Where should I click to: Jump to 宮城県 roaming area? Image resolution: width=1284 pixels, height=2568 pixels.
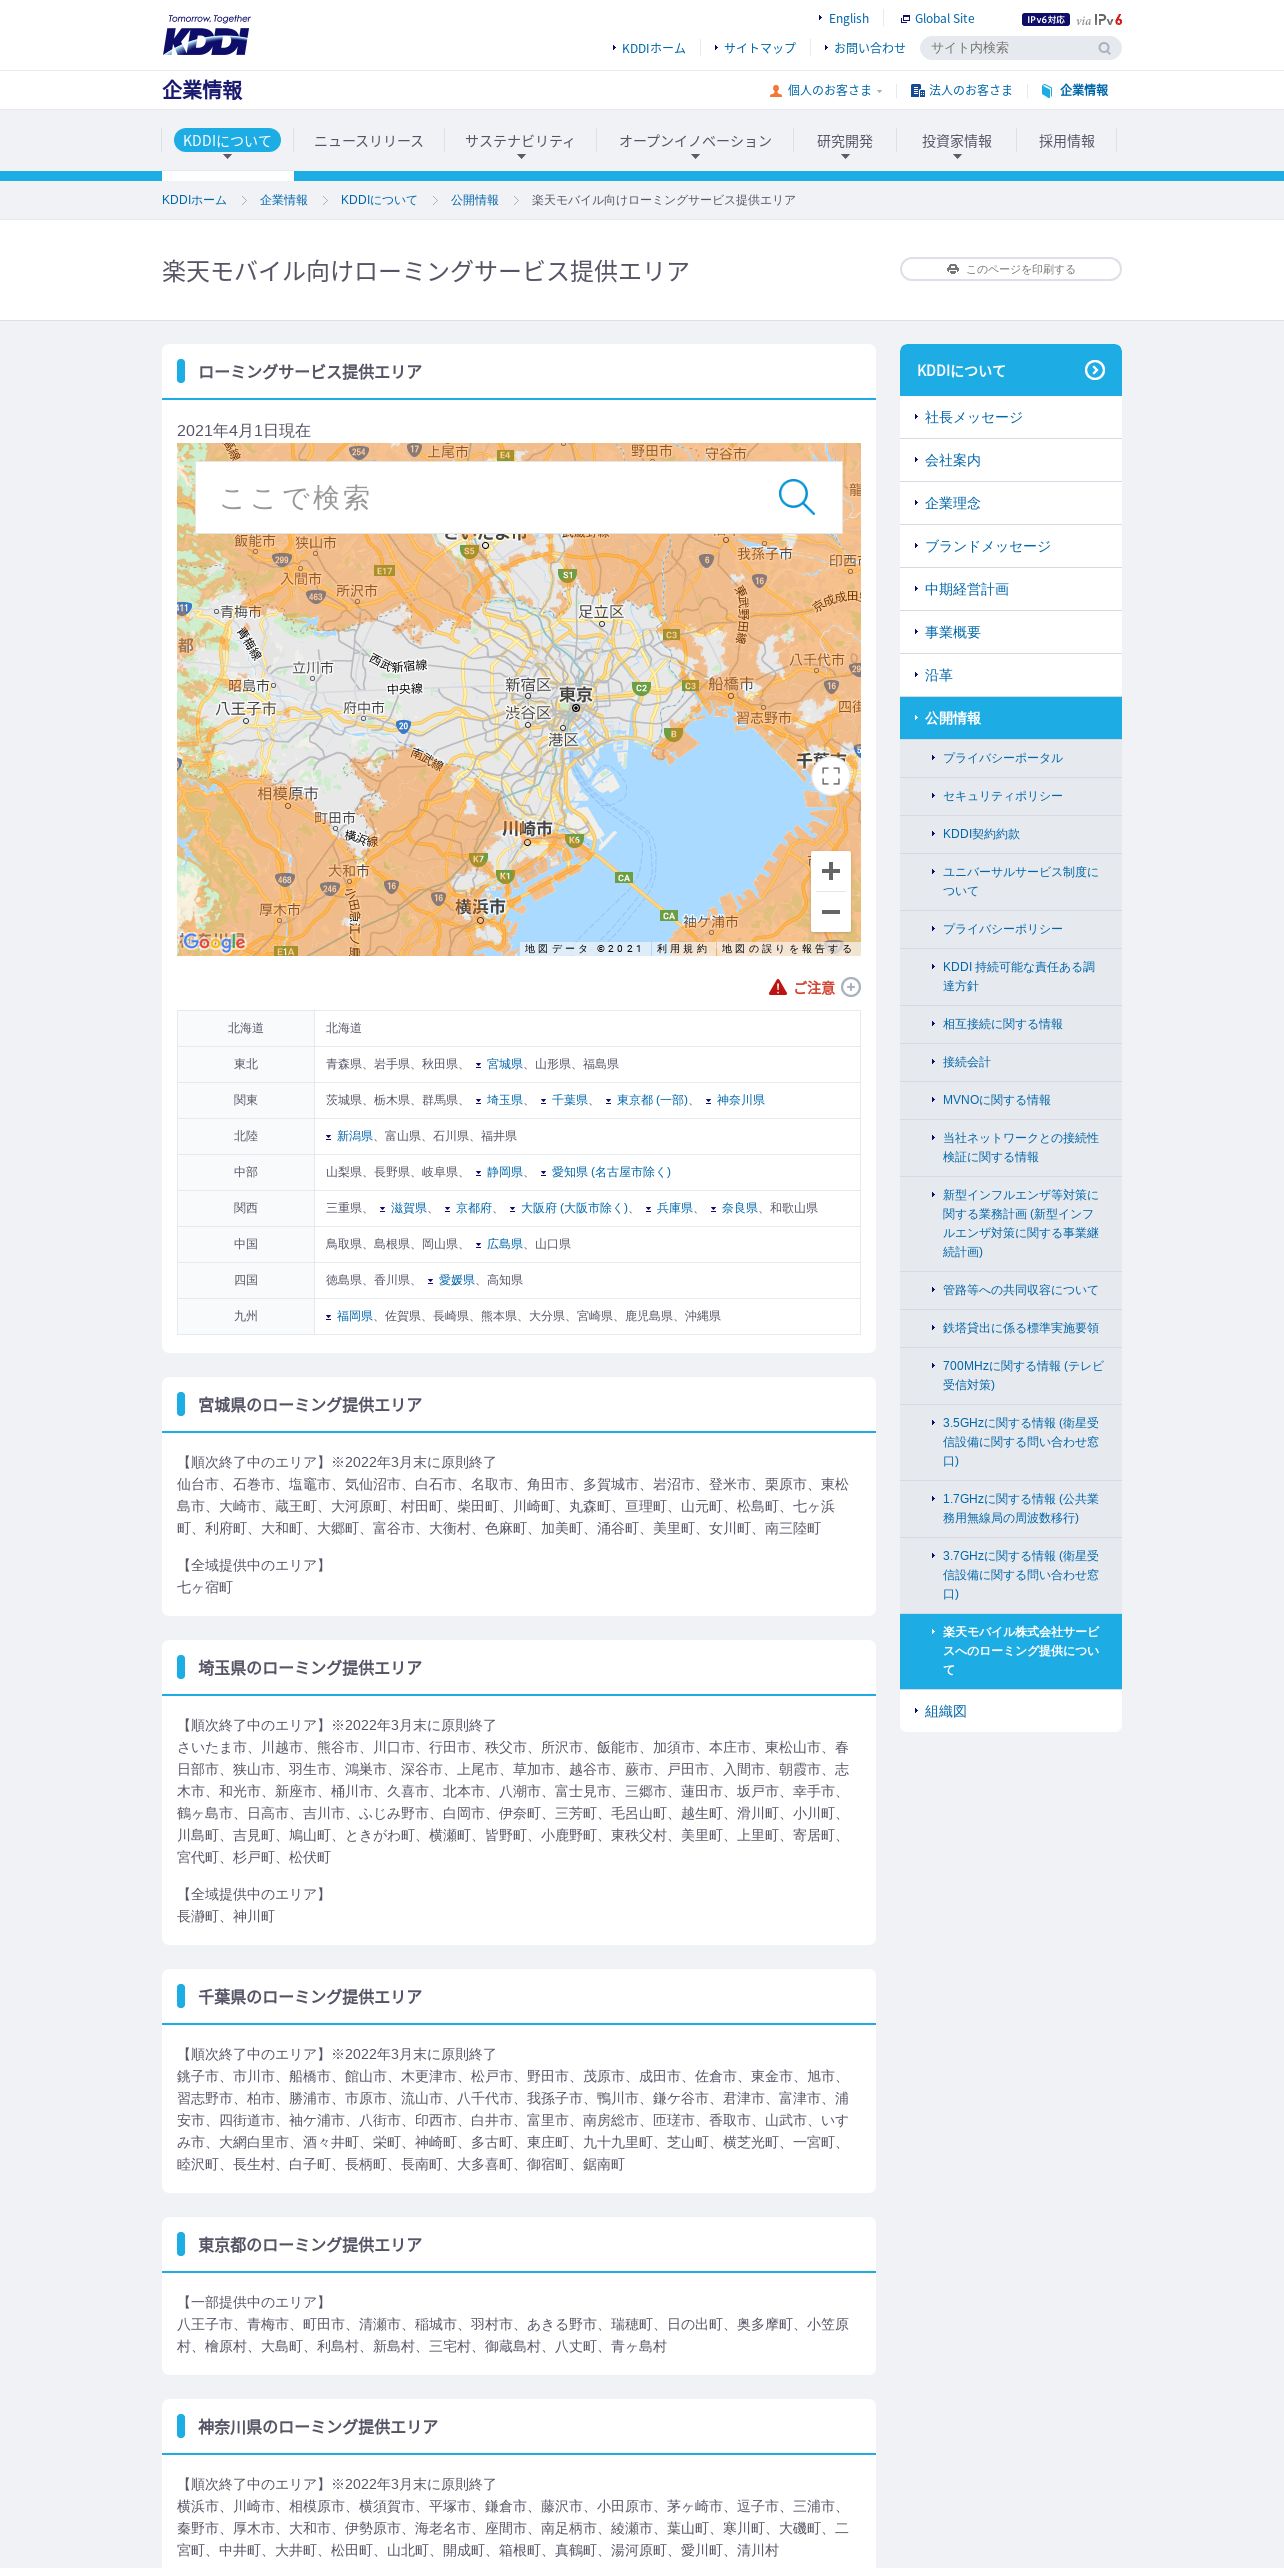pos(504,1064)
